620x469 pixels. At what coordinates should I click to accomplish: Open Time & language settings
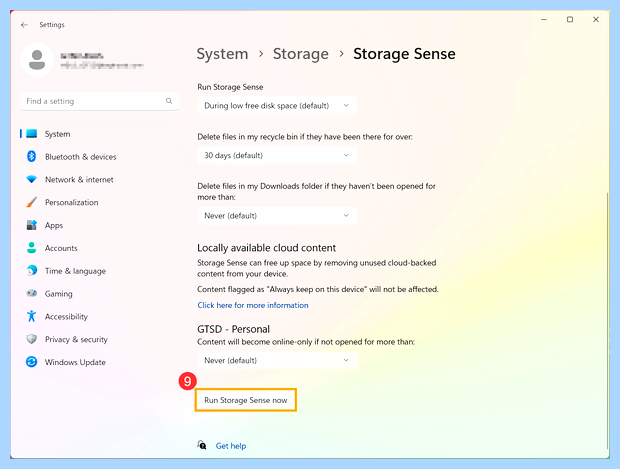coord(99,271)
